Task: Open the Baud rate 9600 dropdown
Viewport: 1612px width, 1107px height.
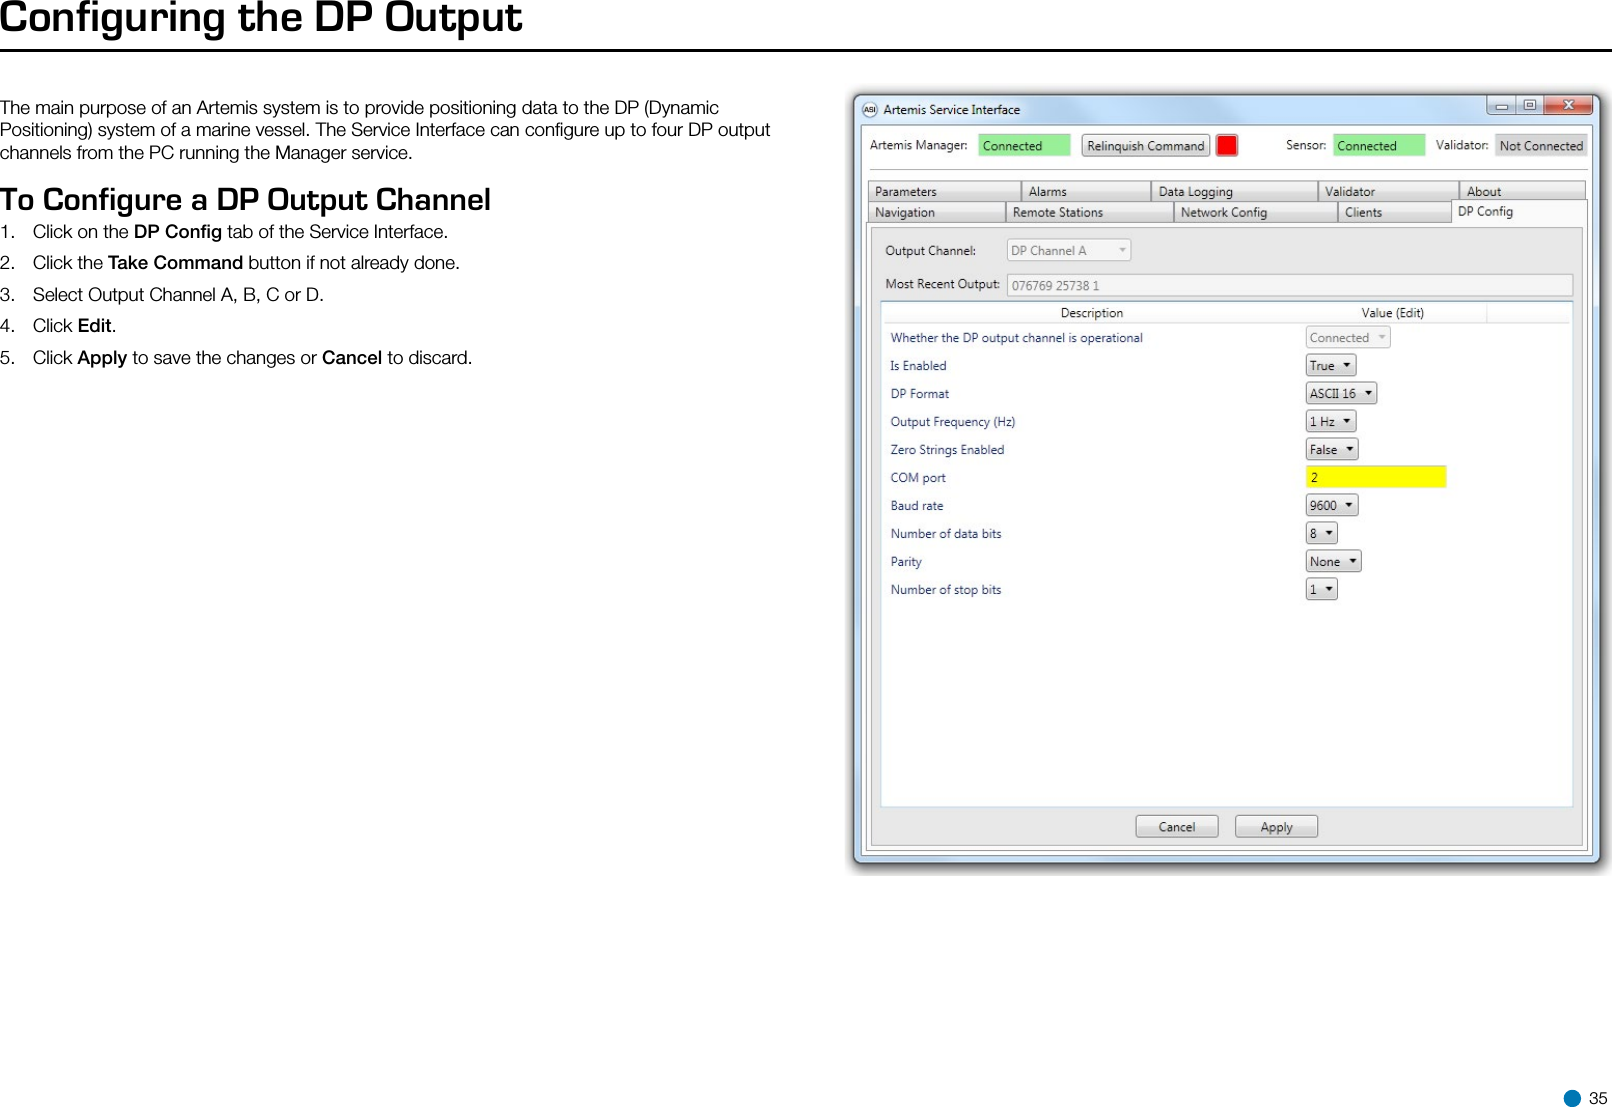Action: pyautogui.click(x=1331, y=506)
